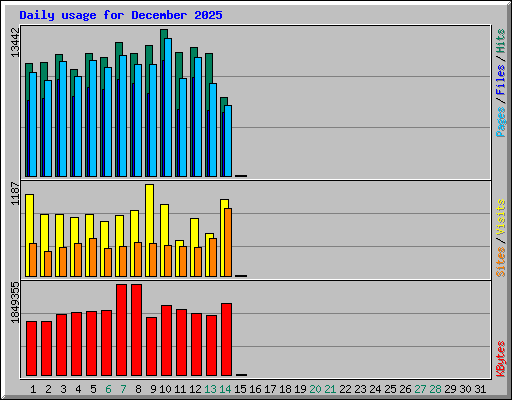Click the Pages legend label

(x=501, y=122)
